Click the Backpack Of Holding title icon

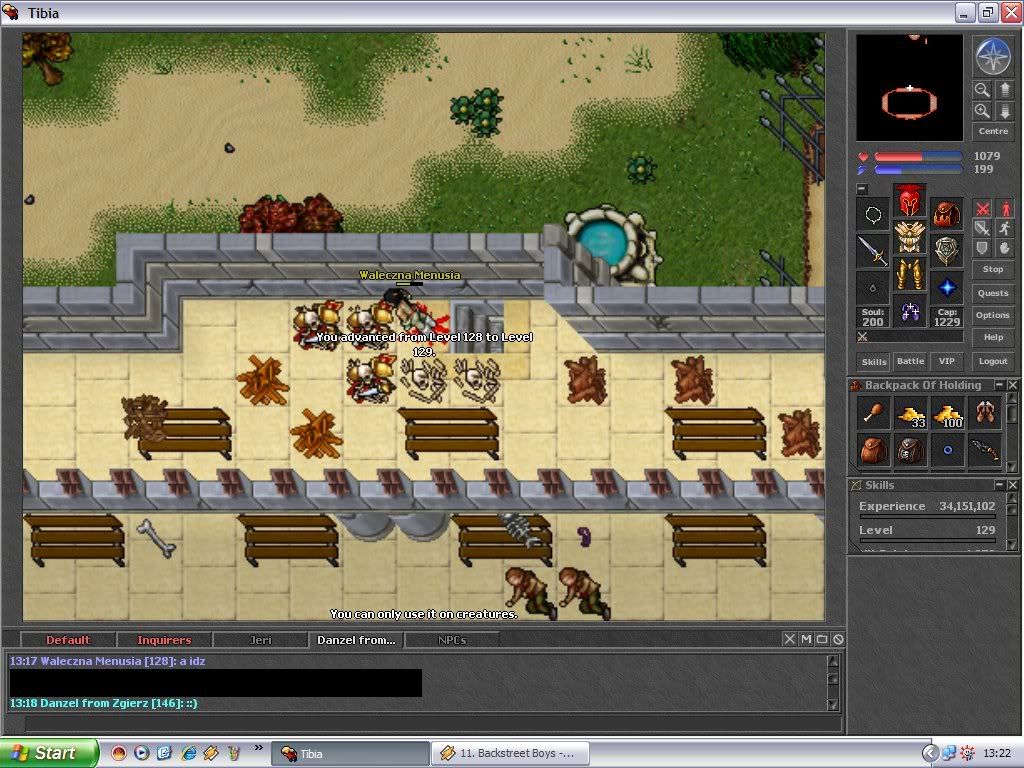856,385
